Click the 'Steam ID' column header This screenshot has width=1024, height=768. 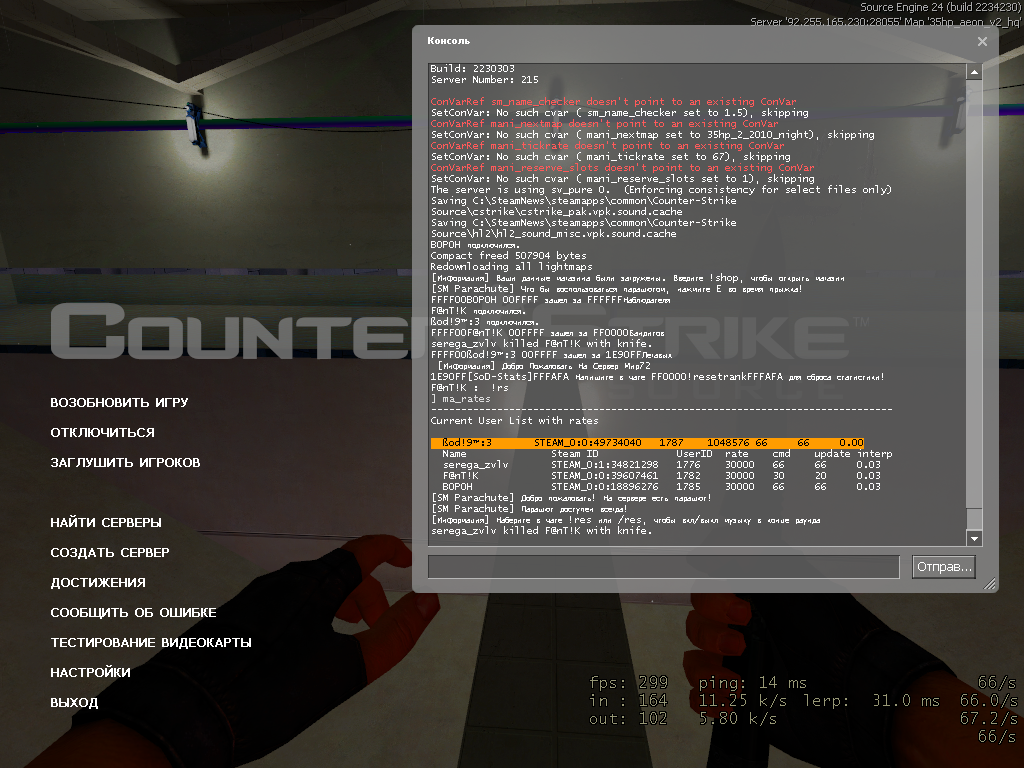(575, 454)
